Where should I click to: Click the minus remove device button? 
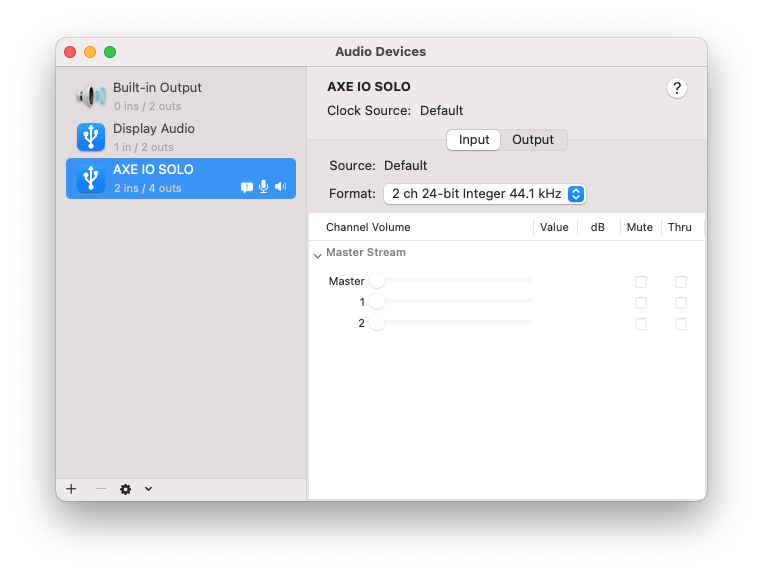101,488
